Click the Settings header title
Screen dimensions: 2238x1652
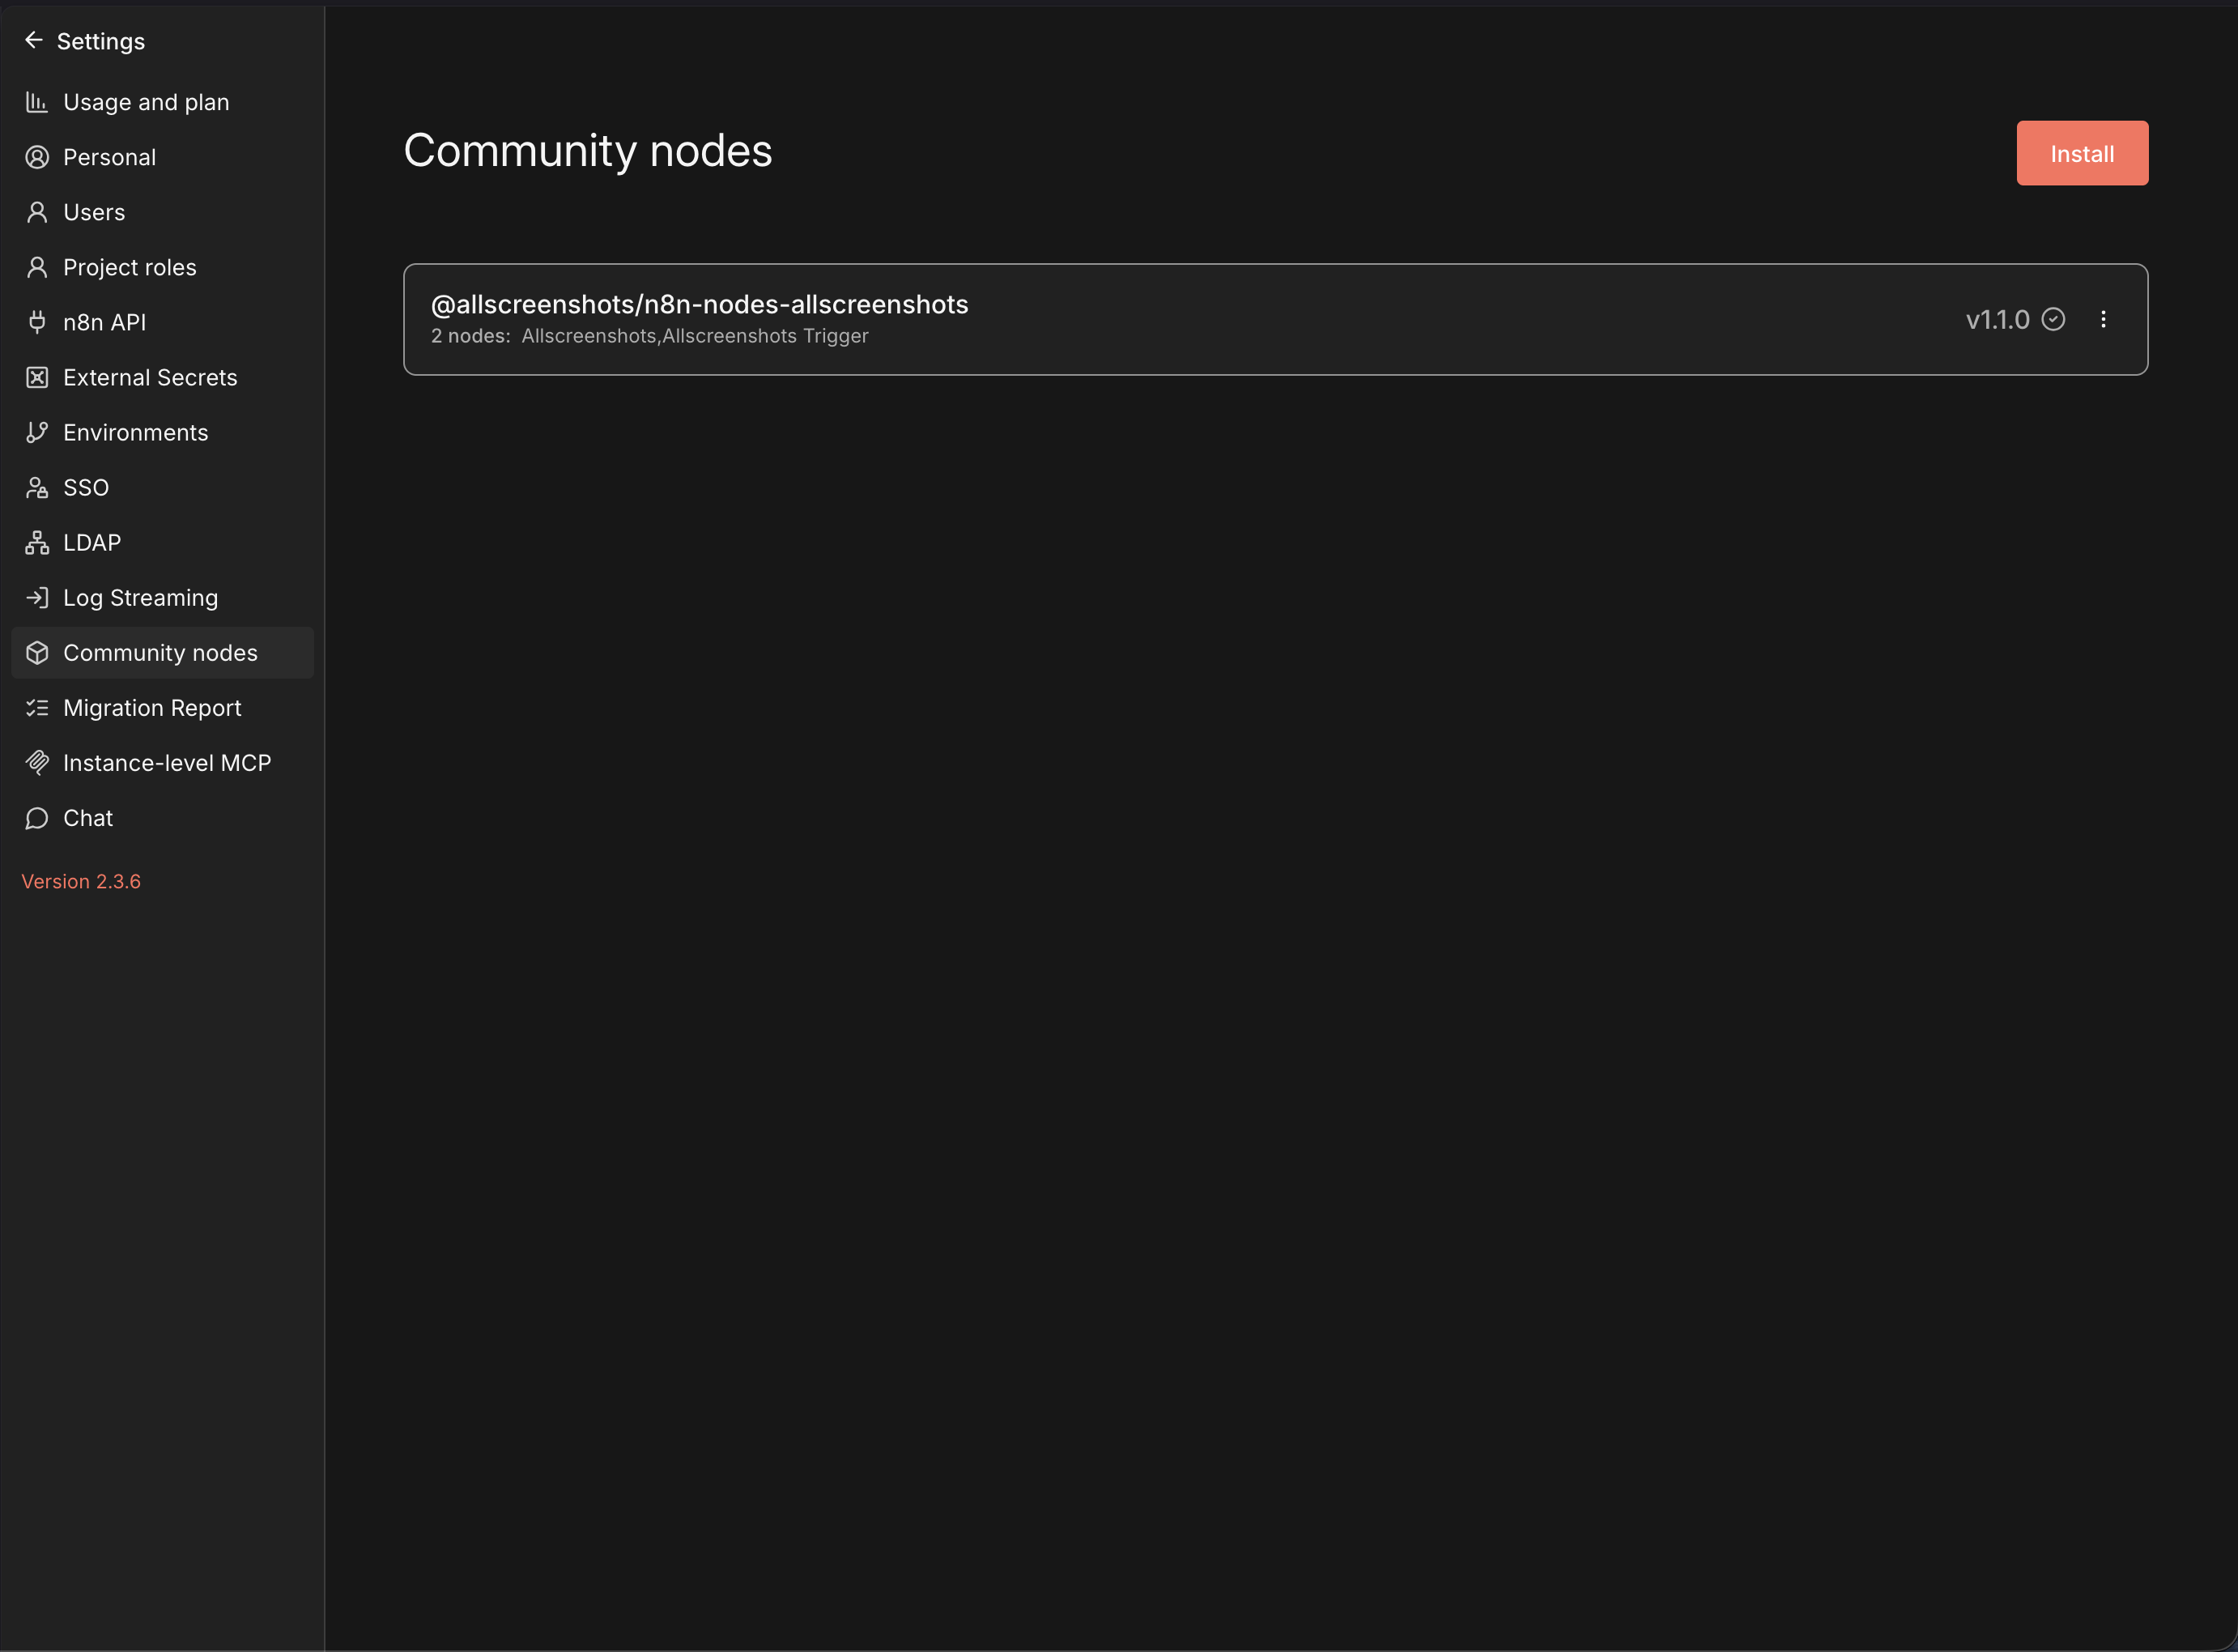[101, 41]
